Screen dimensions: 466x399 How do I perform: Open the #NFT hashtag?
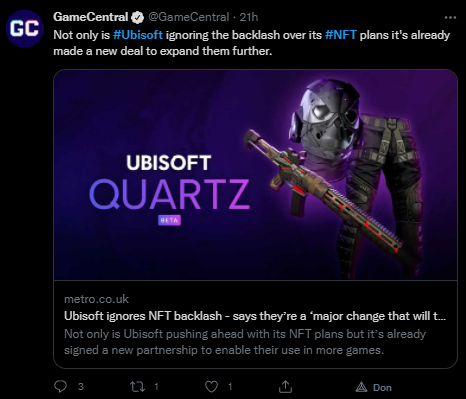click(341, 35)
